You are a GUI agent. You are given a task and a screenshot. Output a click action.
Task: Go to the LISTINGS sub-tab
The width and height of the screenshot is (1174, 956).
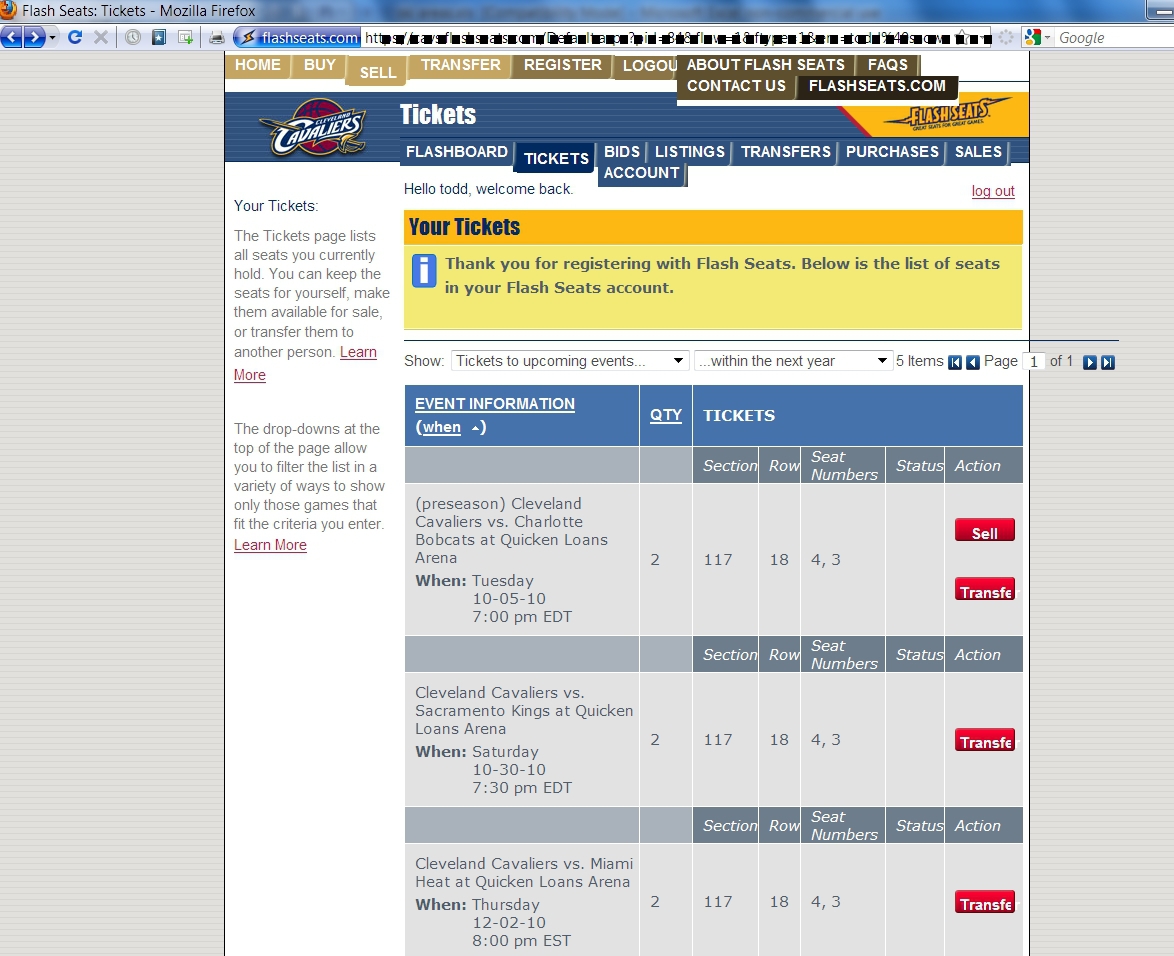click(690, 152)
